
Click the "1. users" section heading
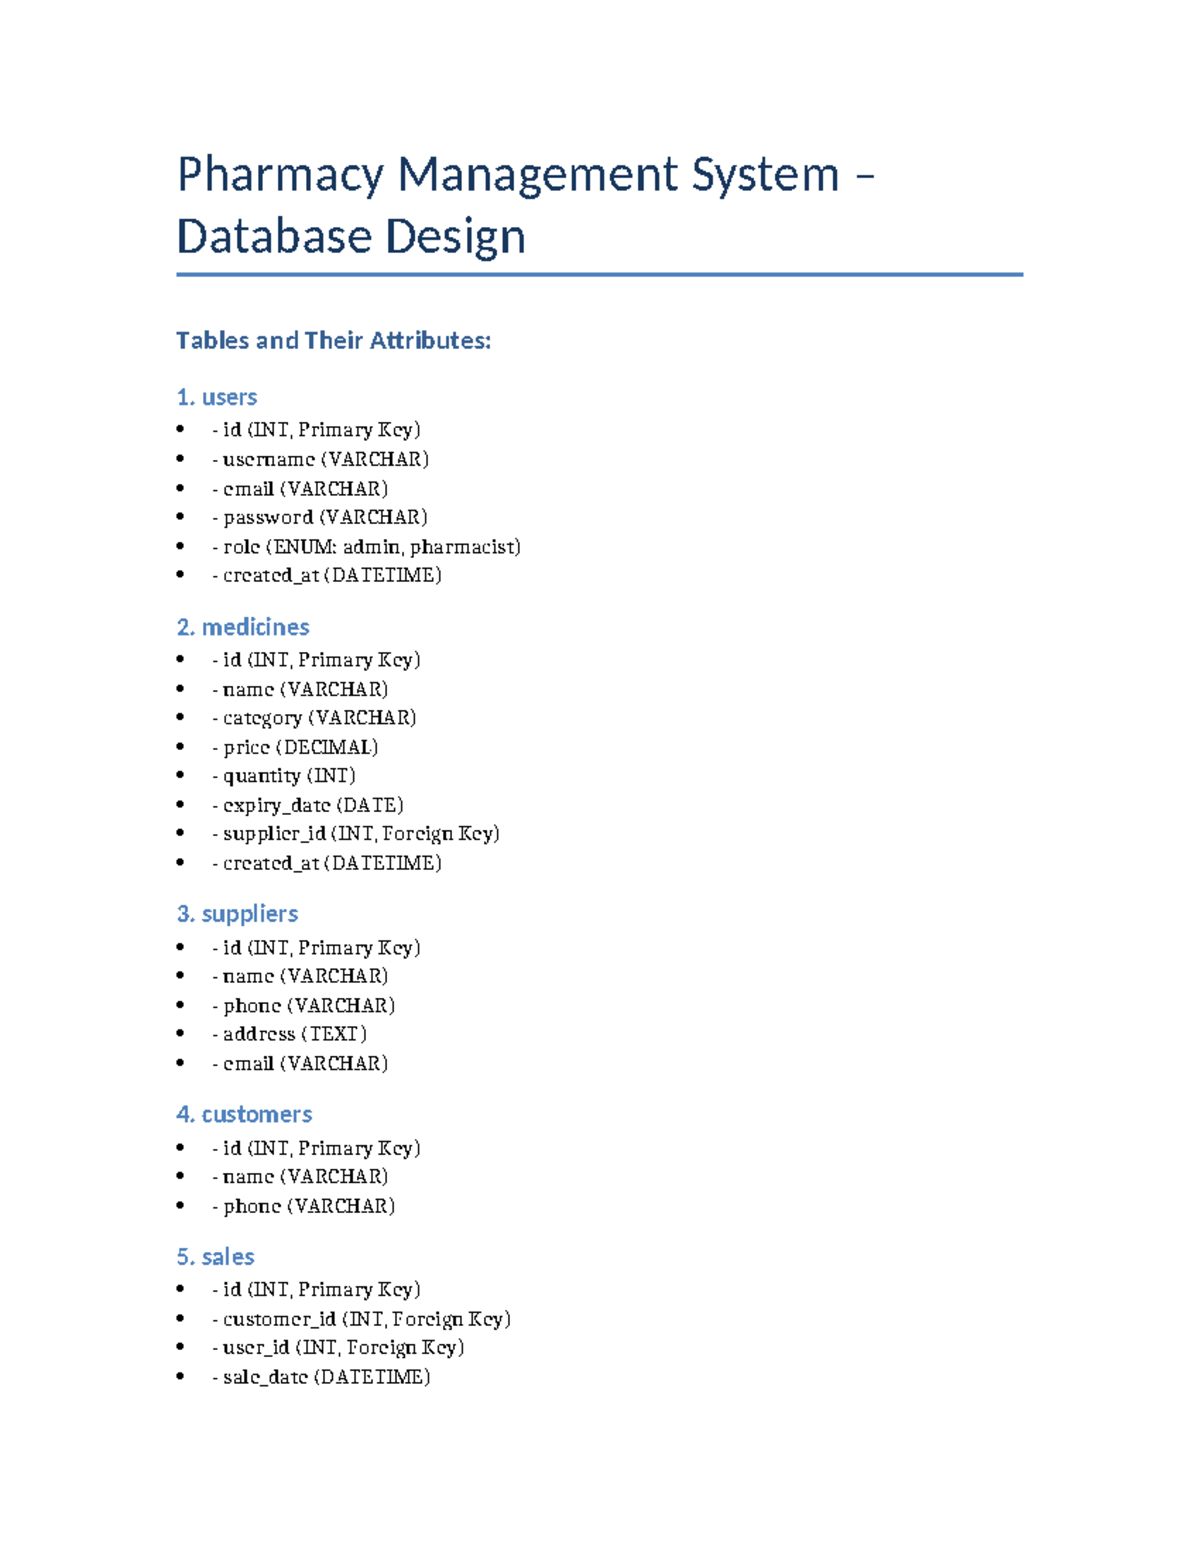(216, 397)
